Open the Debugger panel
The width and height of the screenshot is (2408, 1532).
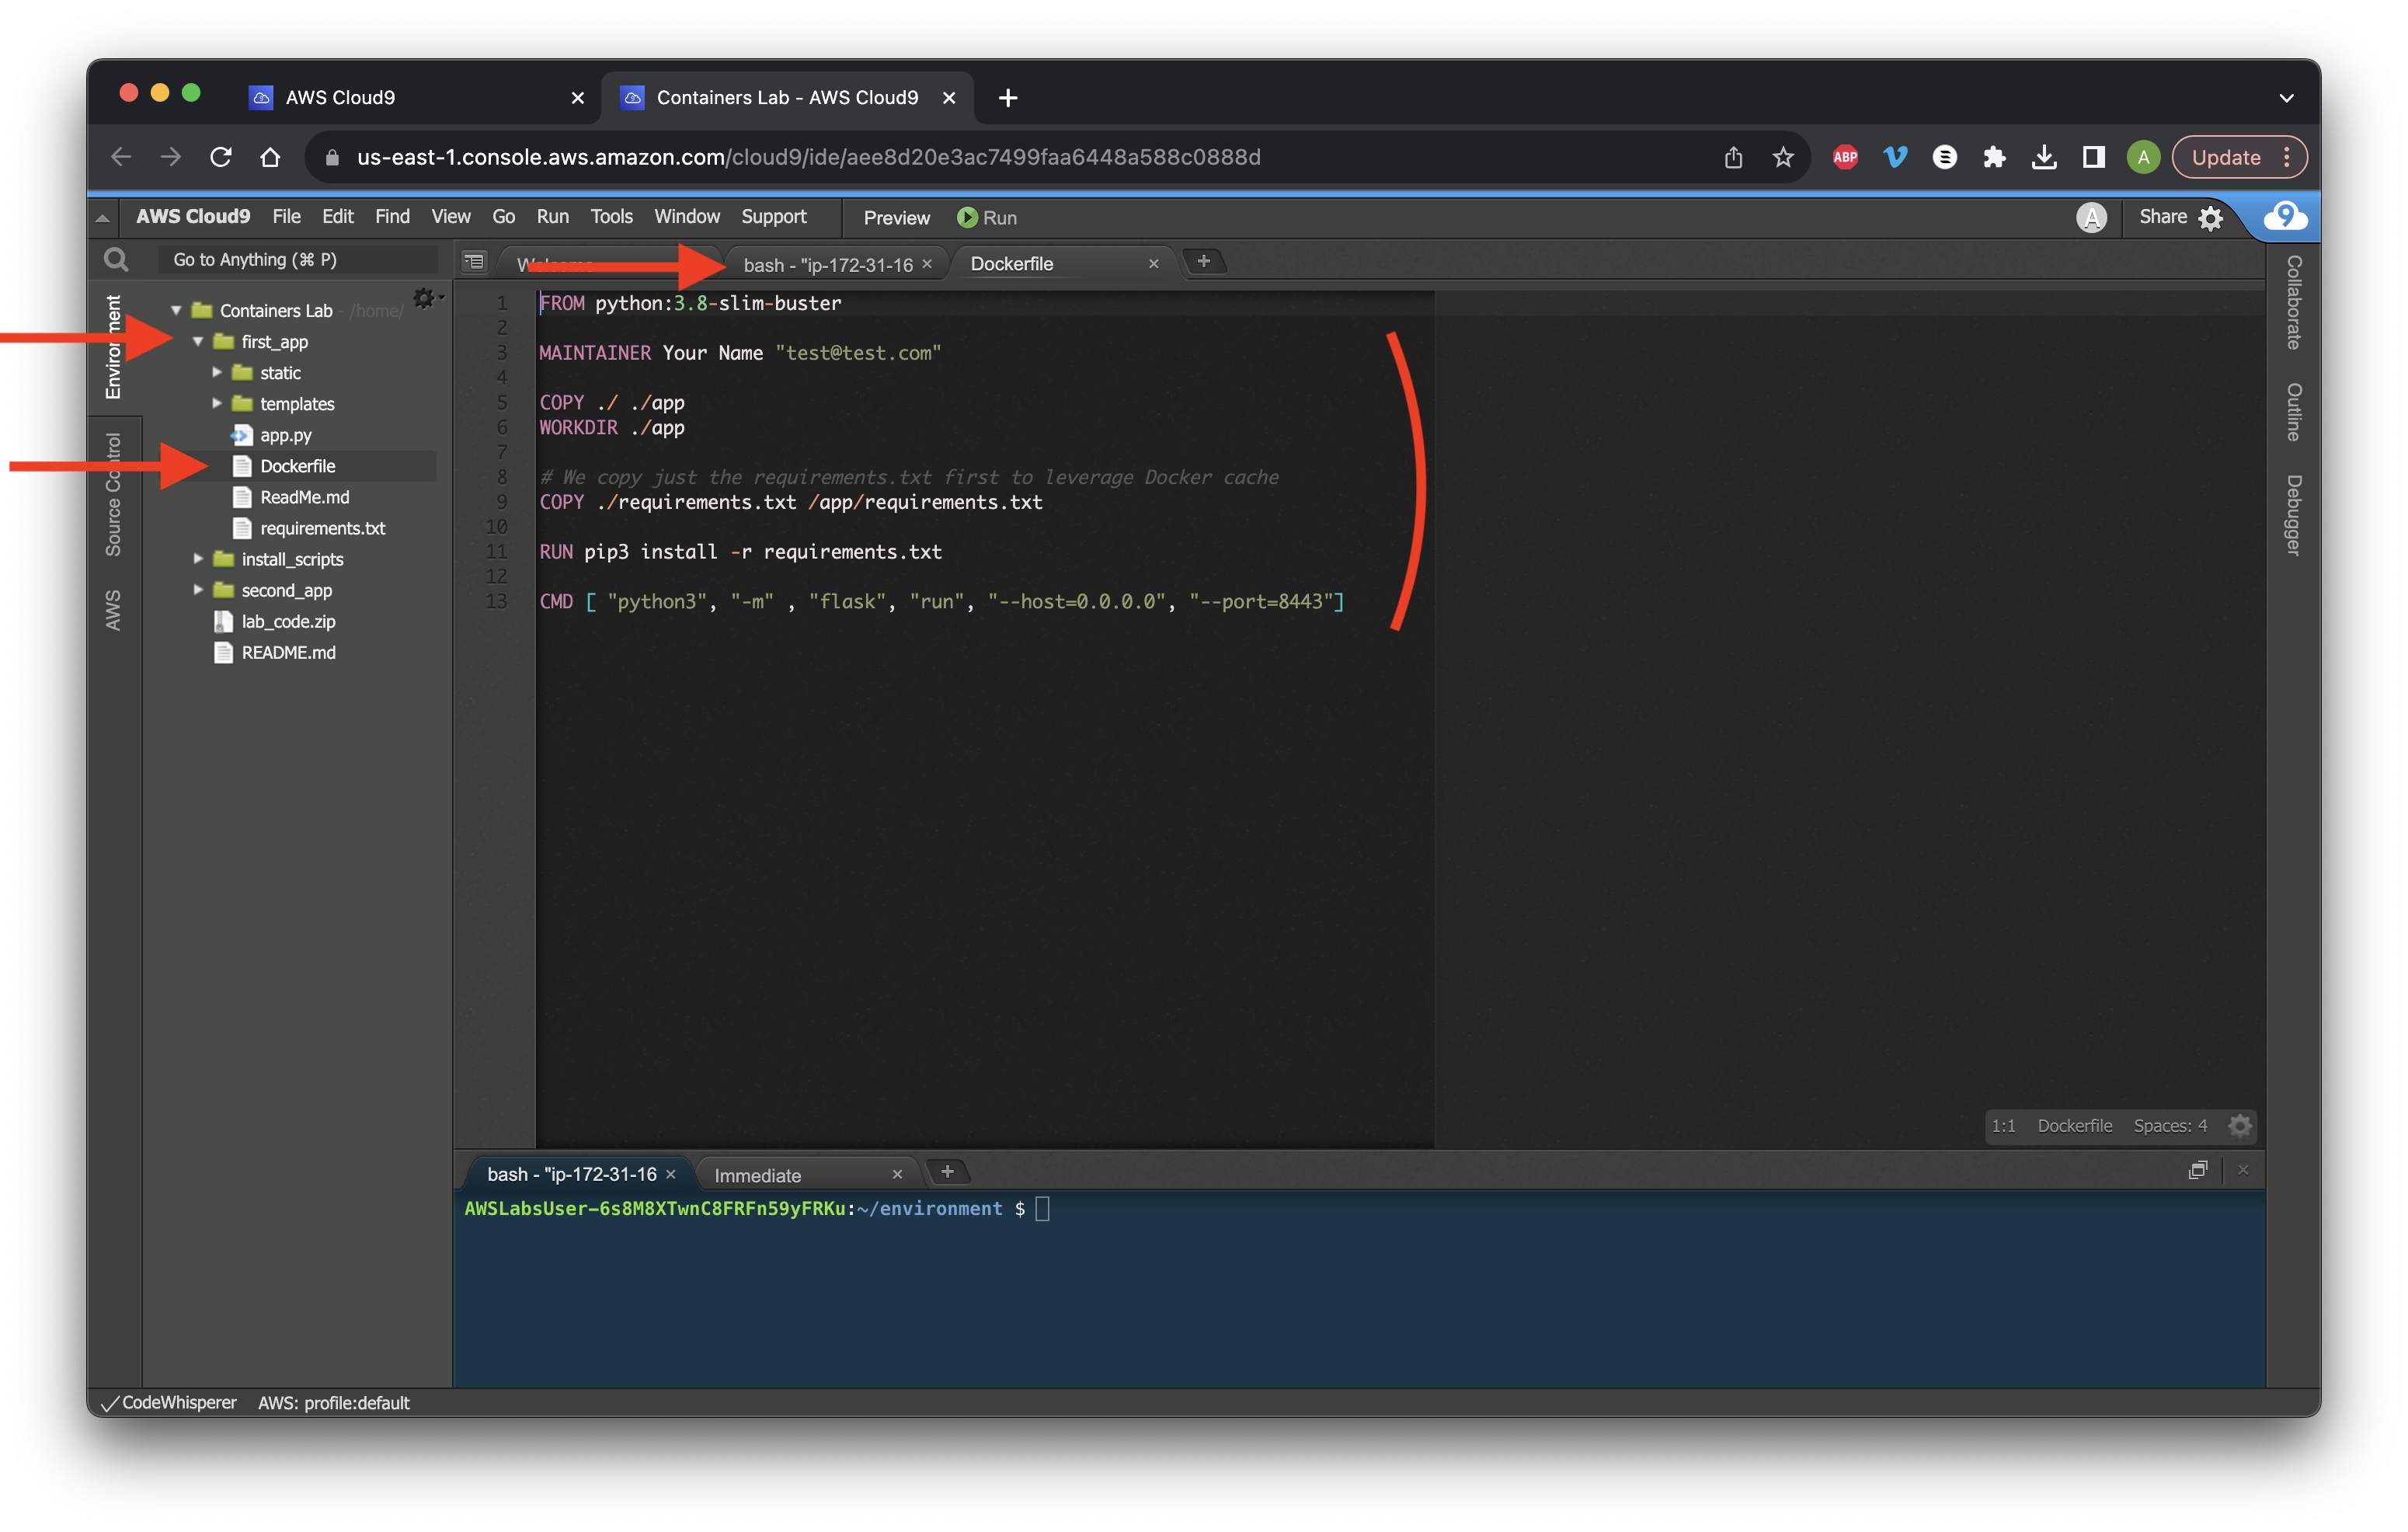click(x=2293, y=515)
